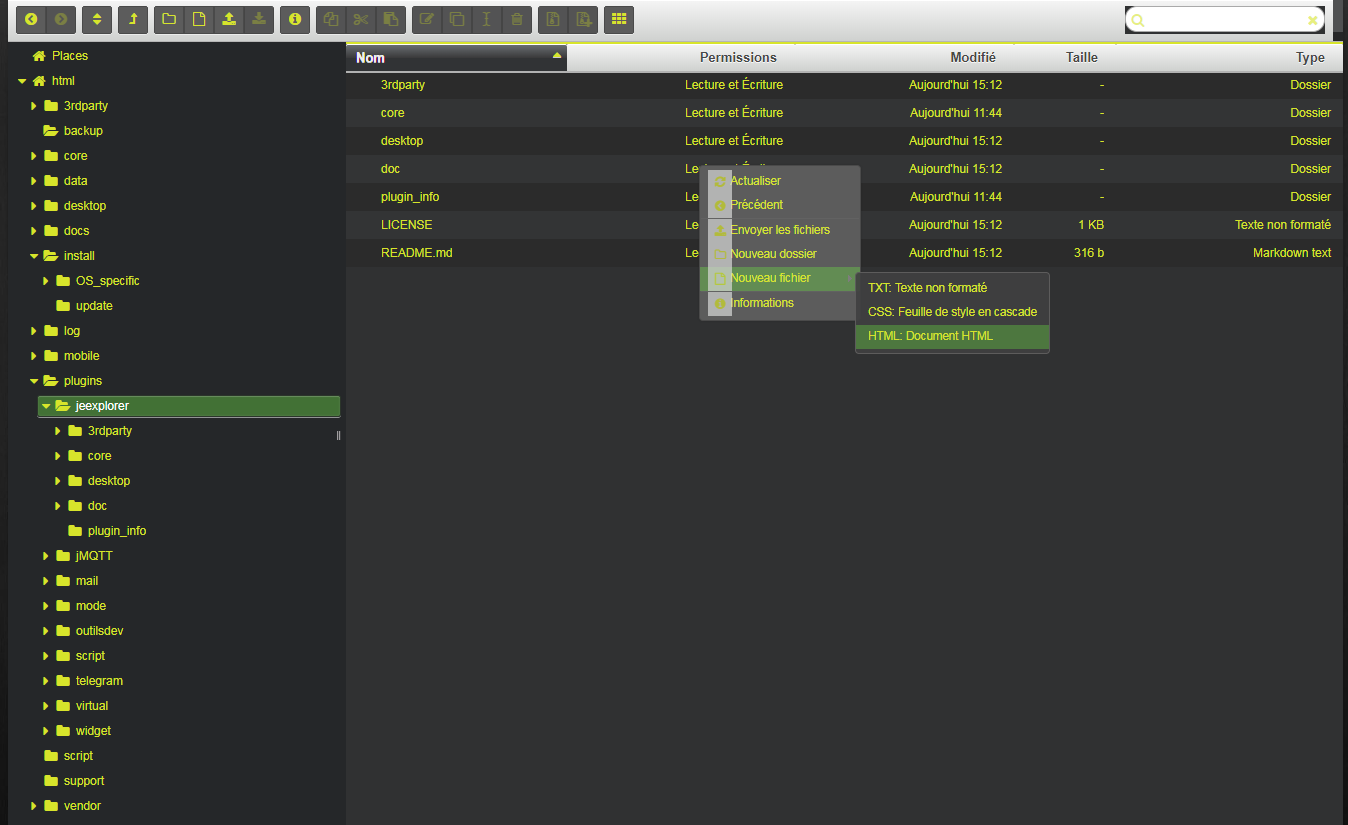The image size is (1348, 825).
Task: Click the trash delete toolbar icon
Action: 516,19
